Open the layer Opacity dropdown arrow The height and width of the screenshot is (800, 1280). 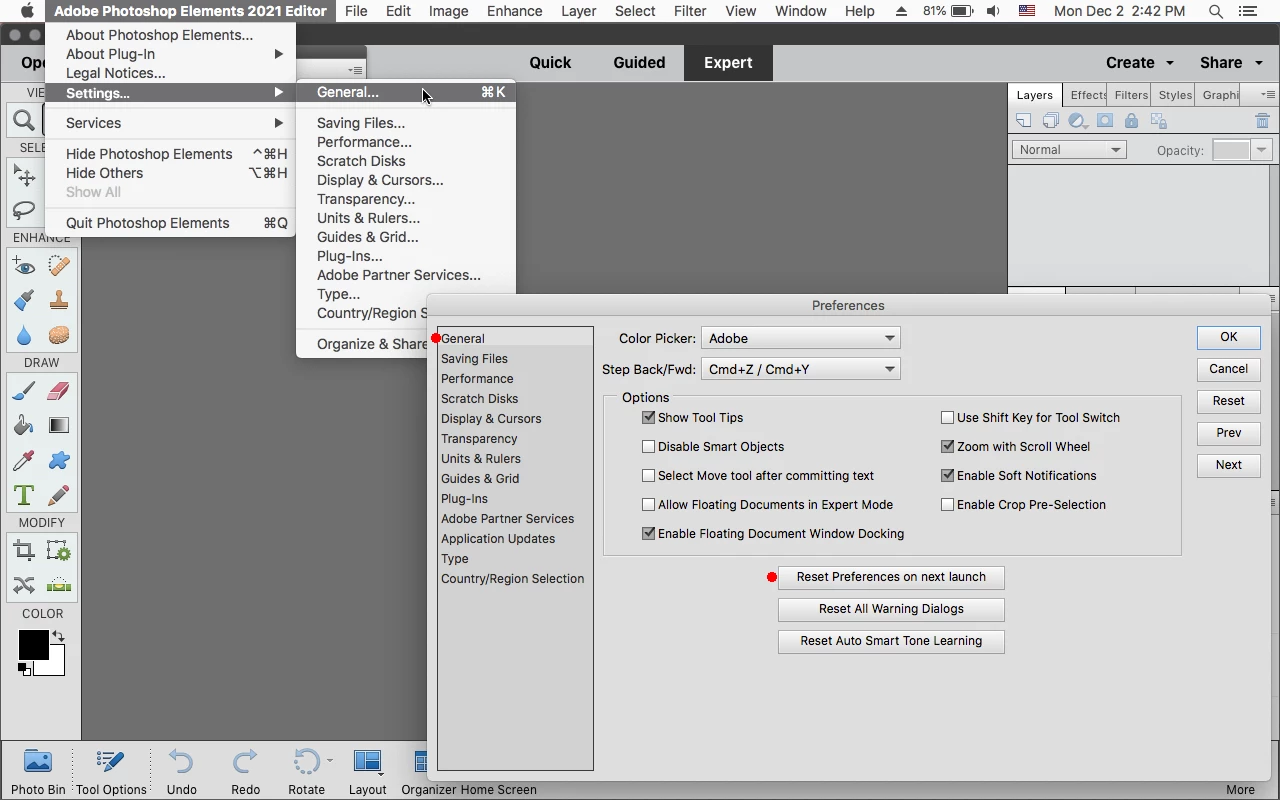coord(1262,150)
